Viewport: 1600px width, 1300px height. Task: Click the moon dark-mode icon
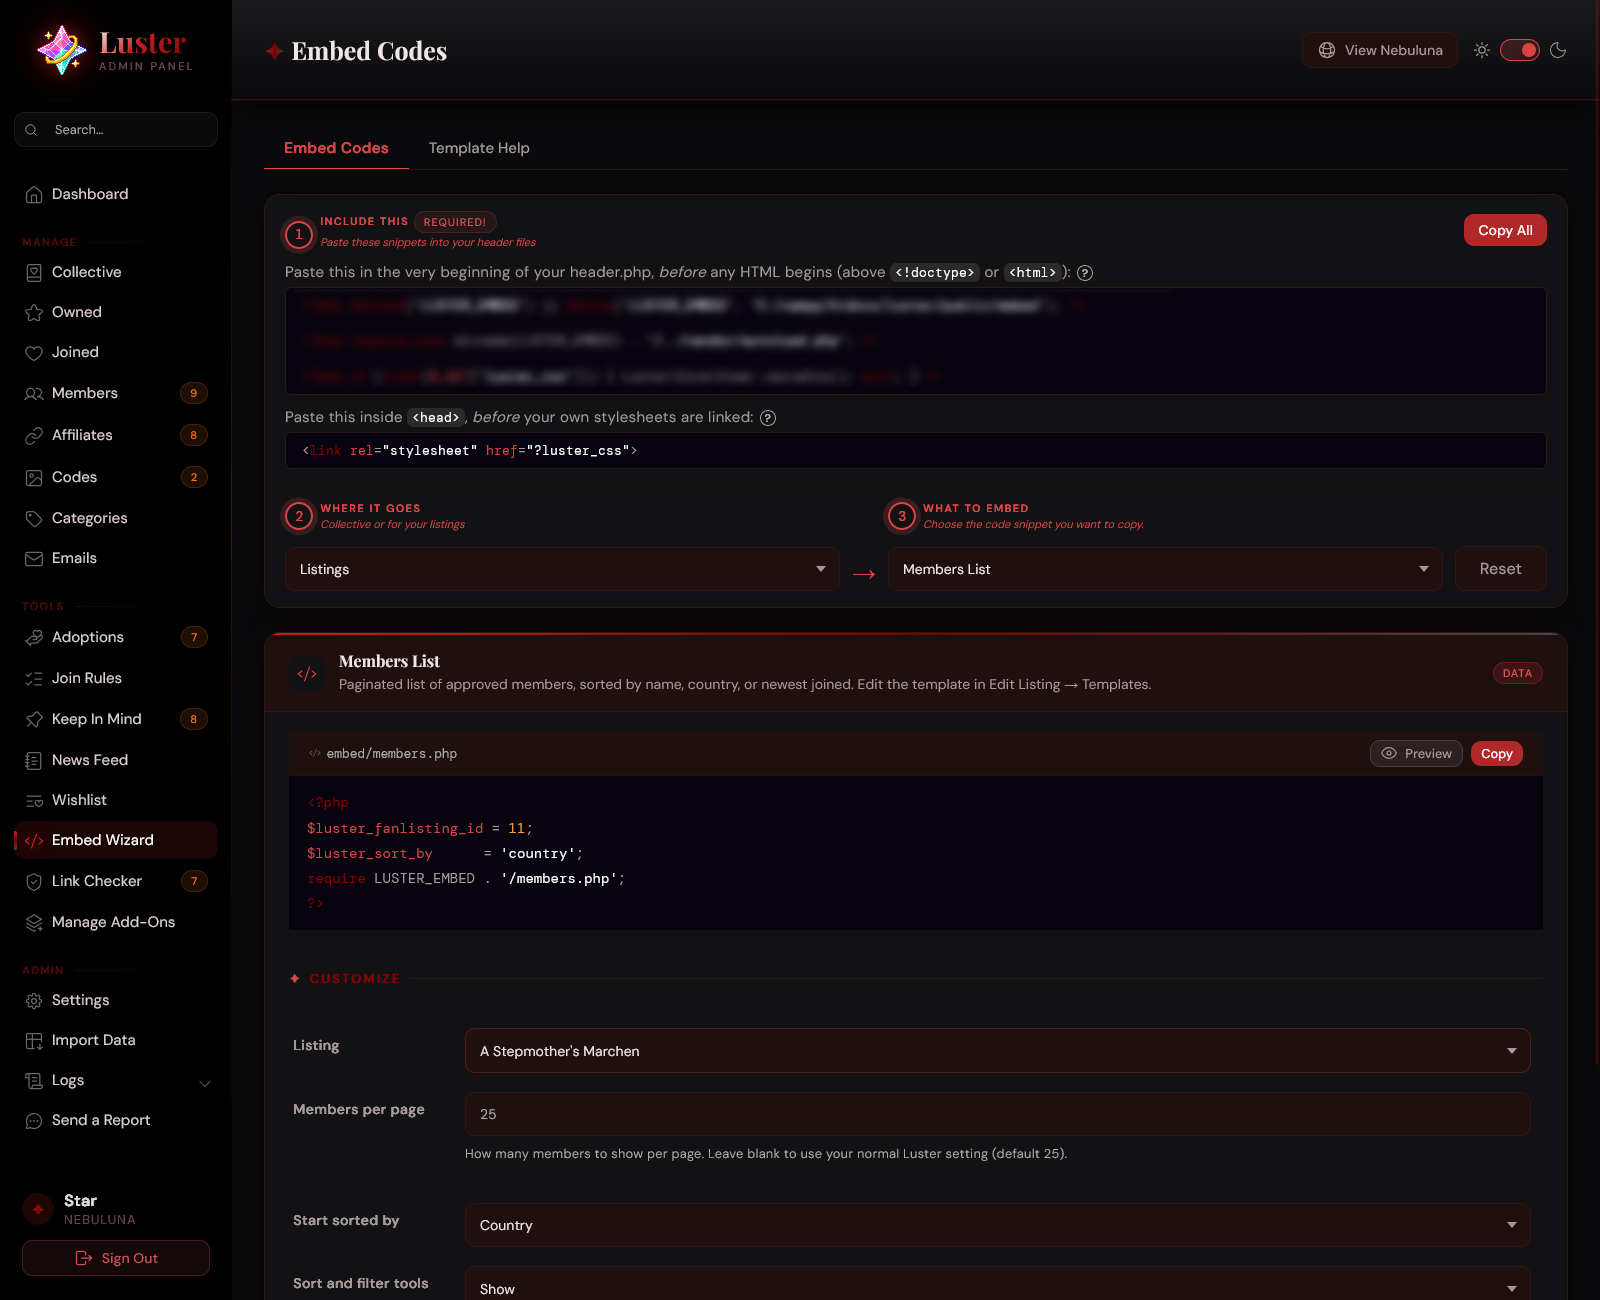pyautogui.click(x=1558, y=50)
